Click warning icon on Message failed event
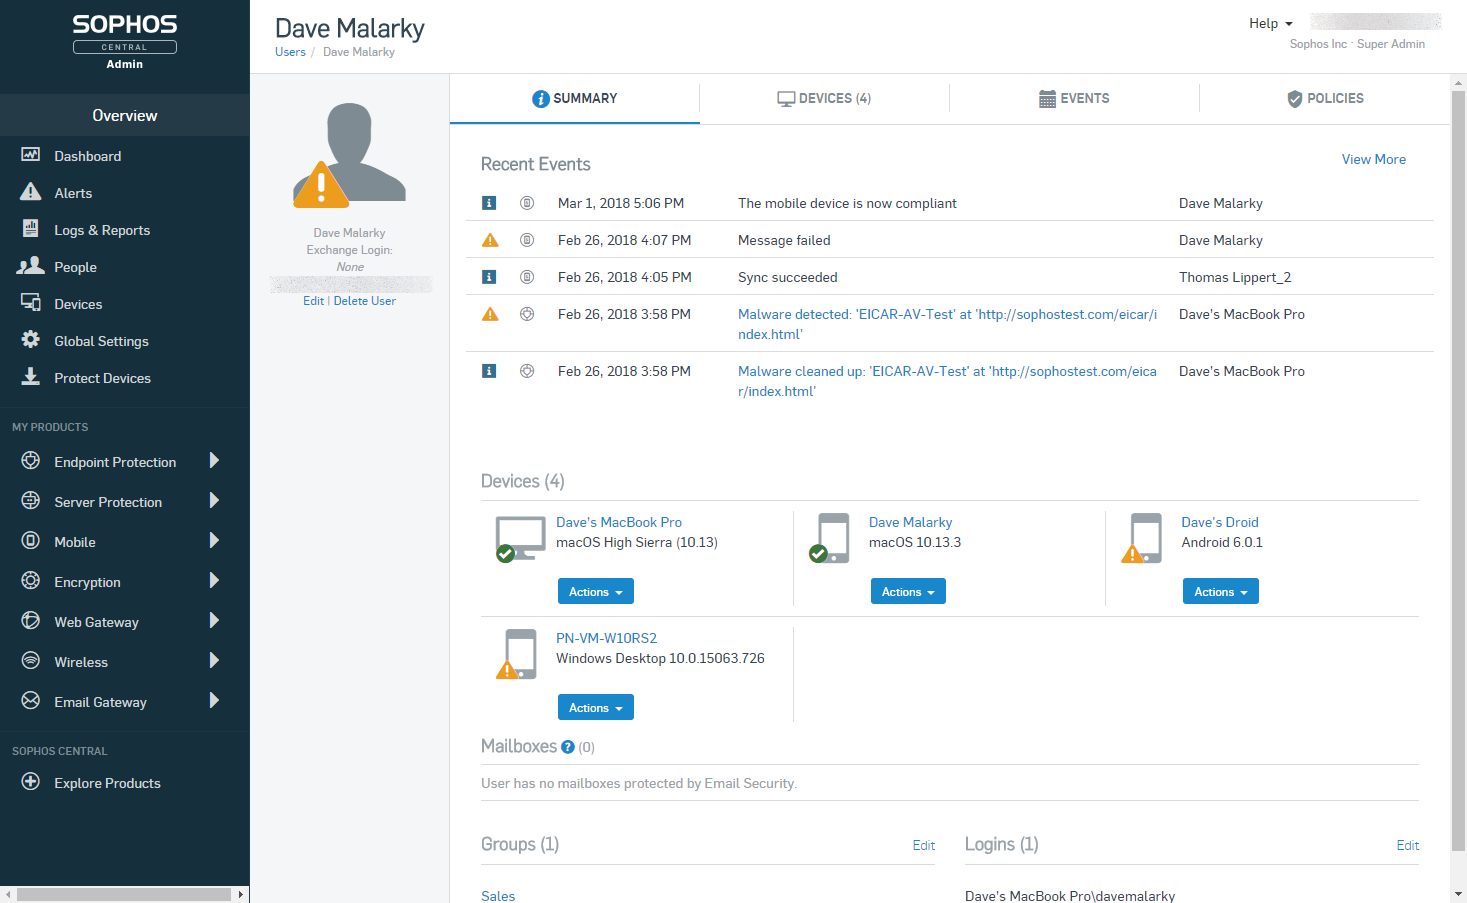This screenshot has width=1467, height=903. click(x=490, y=240)
